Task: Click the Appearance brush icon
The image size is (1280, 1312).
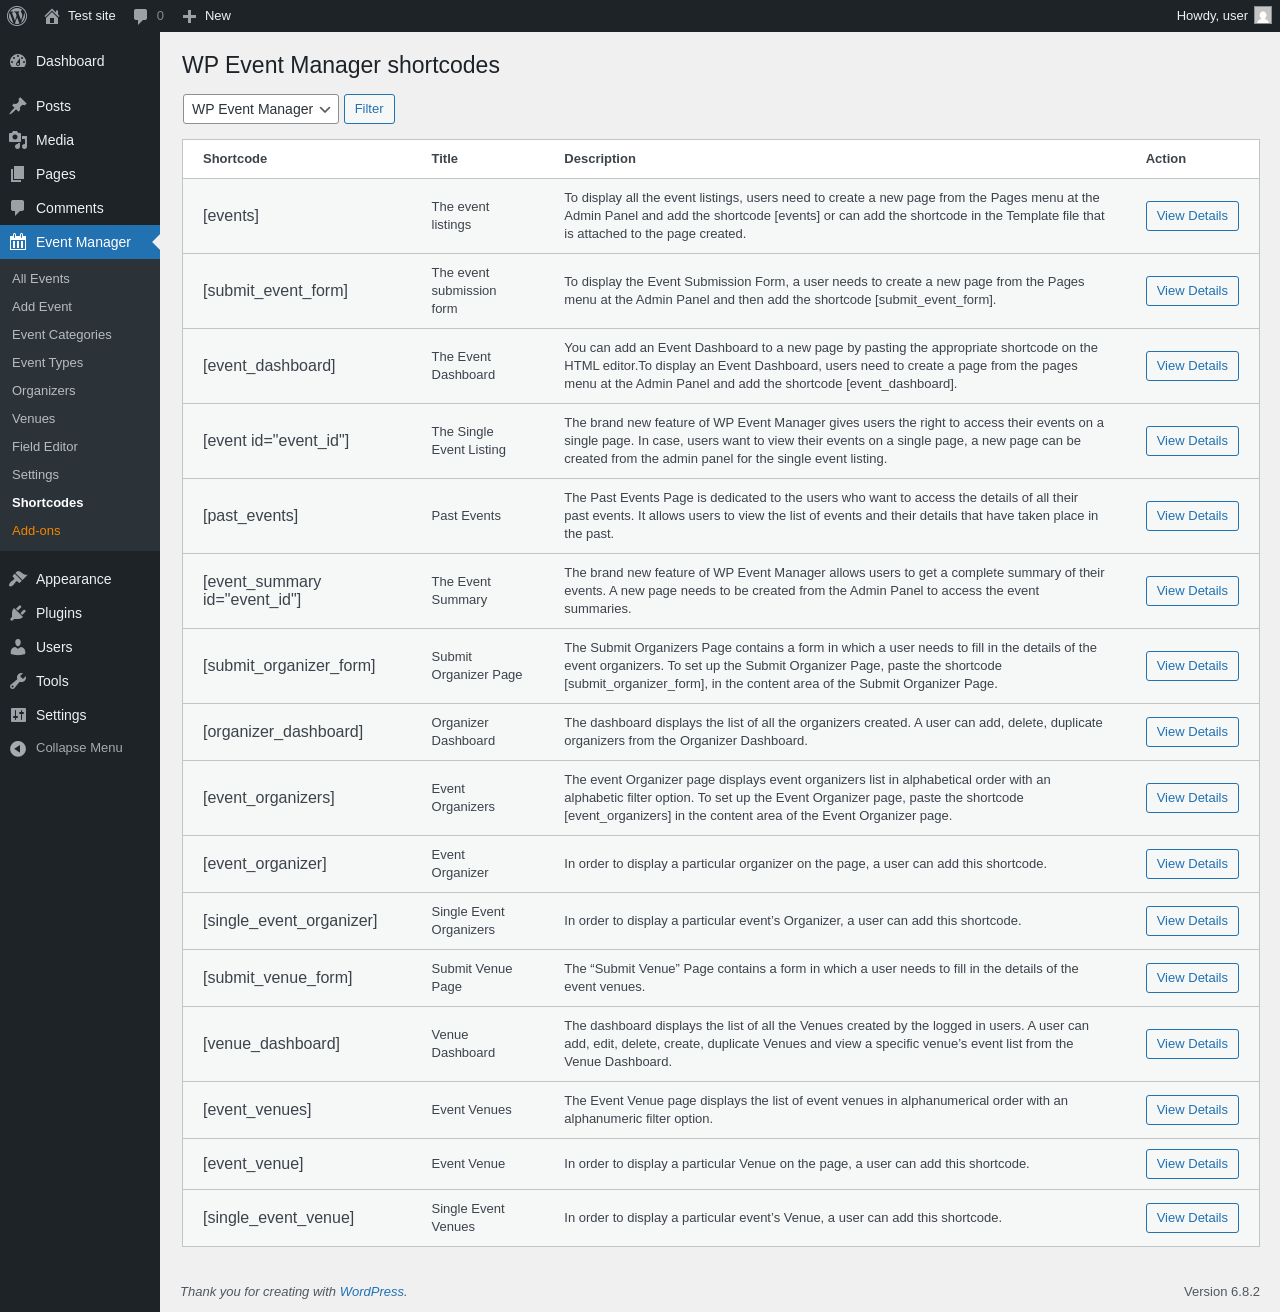Action: tap(18, 579)
